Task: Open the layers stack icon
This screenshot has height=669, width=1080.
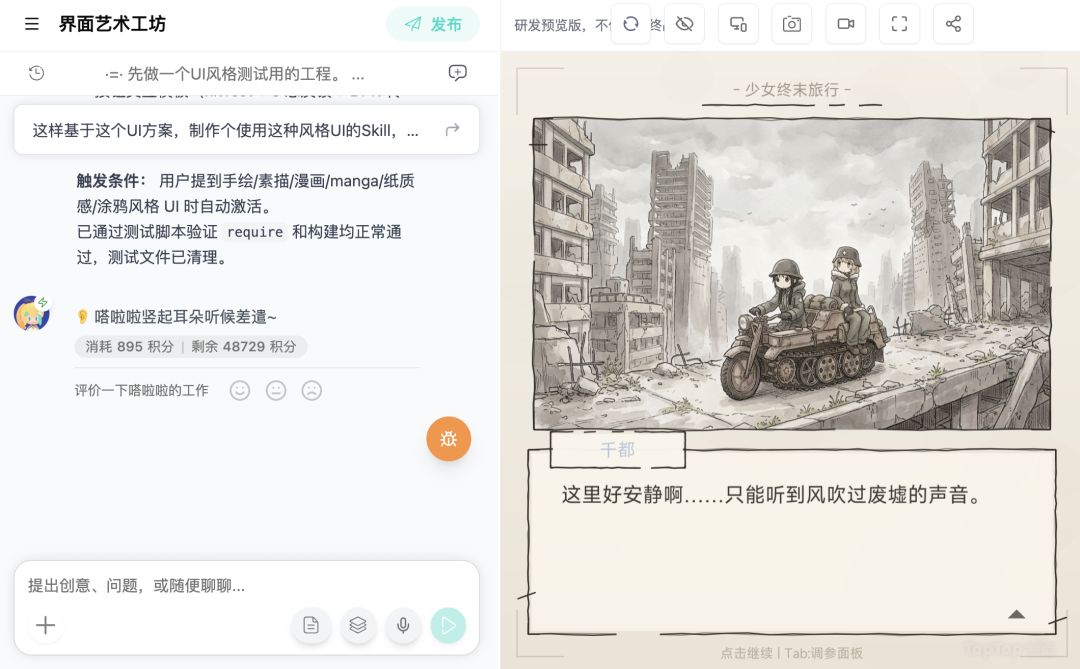Action: tap(357, 625)
